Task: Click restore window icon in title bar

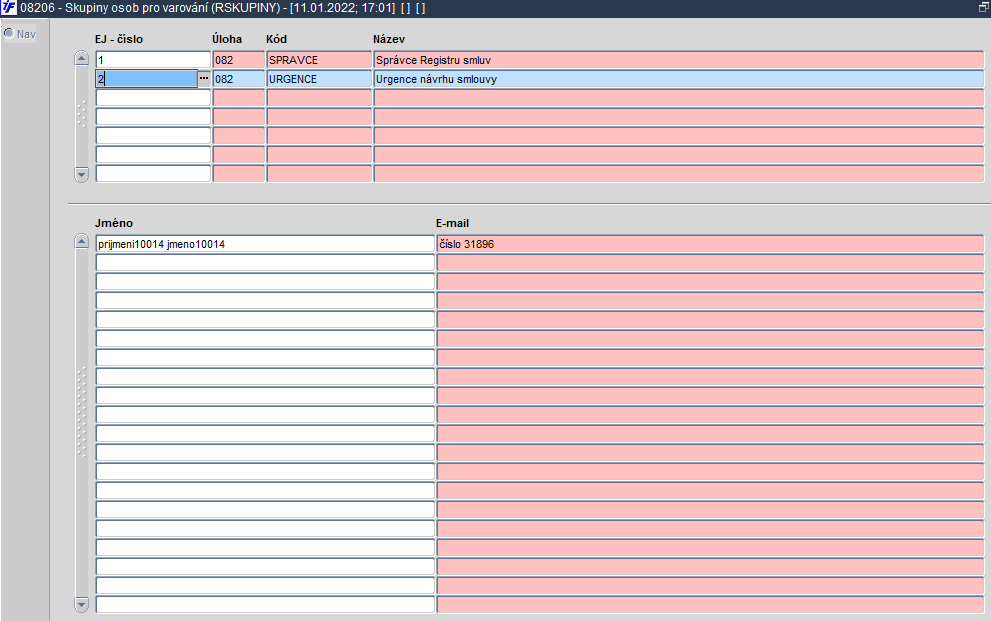Action: 983,8
